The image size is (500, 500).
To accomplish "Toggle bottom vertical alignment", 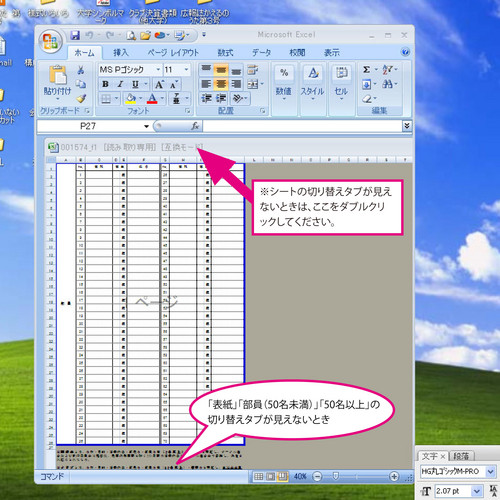I will (x=236, y=70).
